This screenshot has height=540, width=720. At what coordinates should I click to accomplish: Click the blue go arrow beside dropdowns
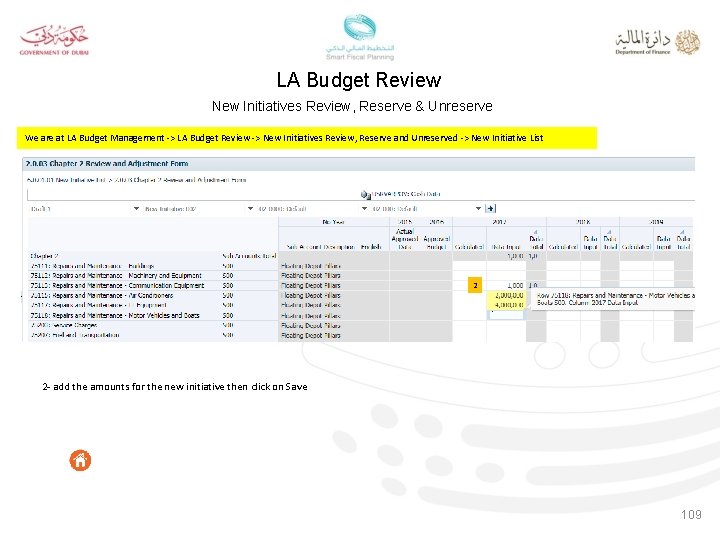point(490,208)
